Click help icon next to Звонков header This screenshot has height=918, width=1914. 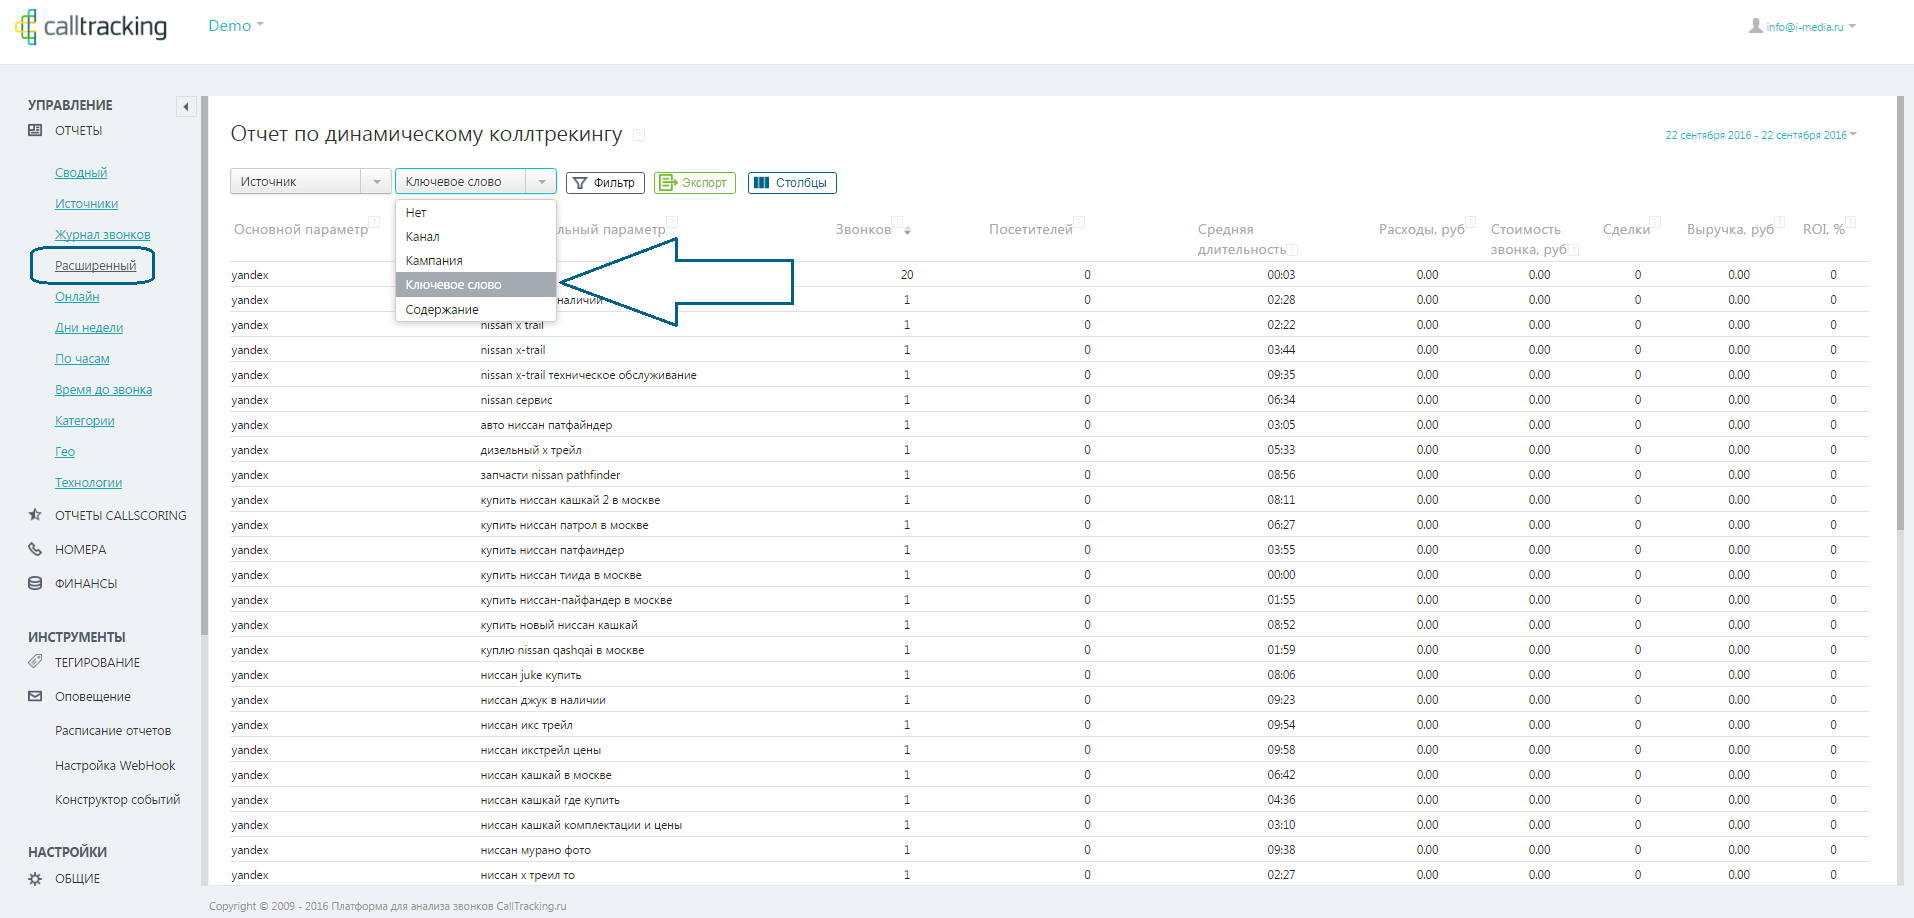[897, 222]
